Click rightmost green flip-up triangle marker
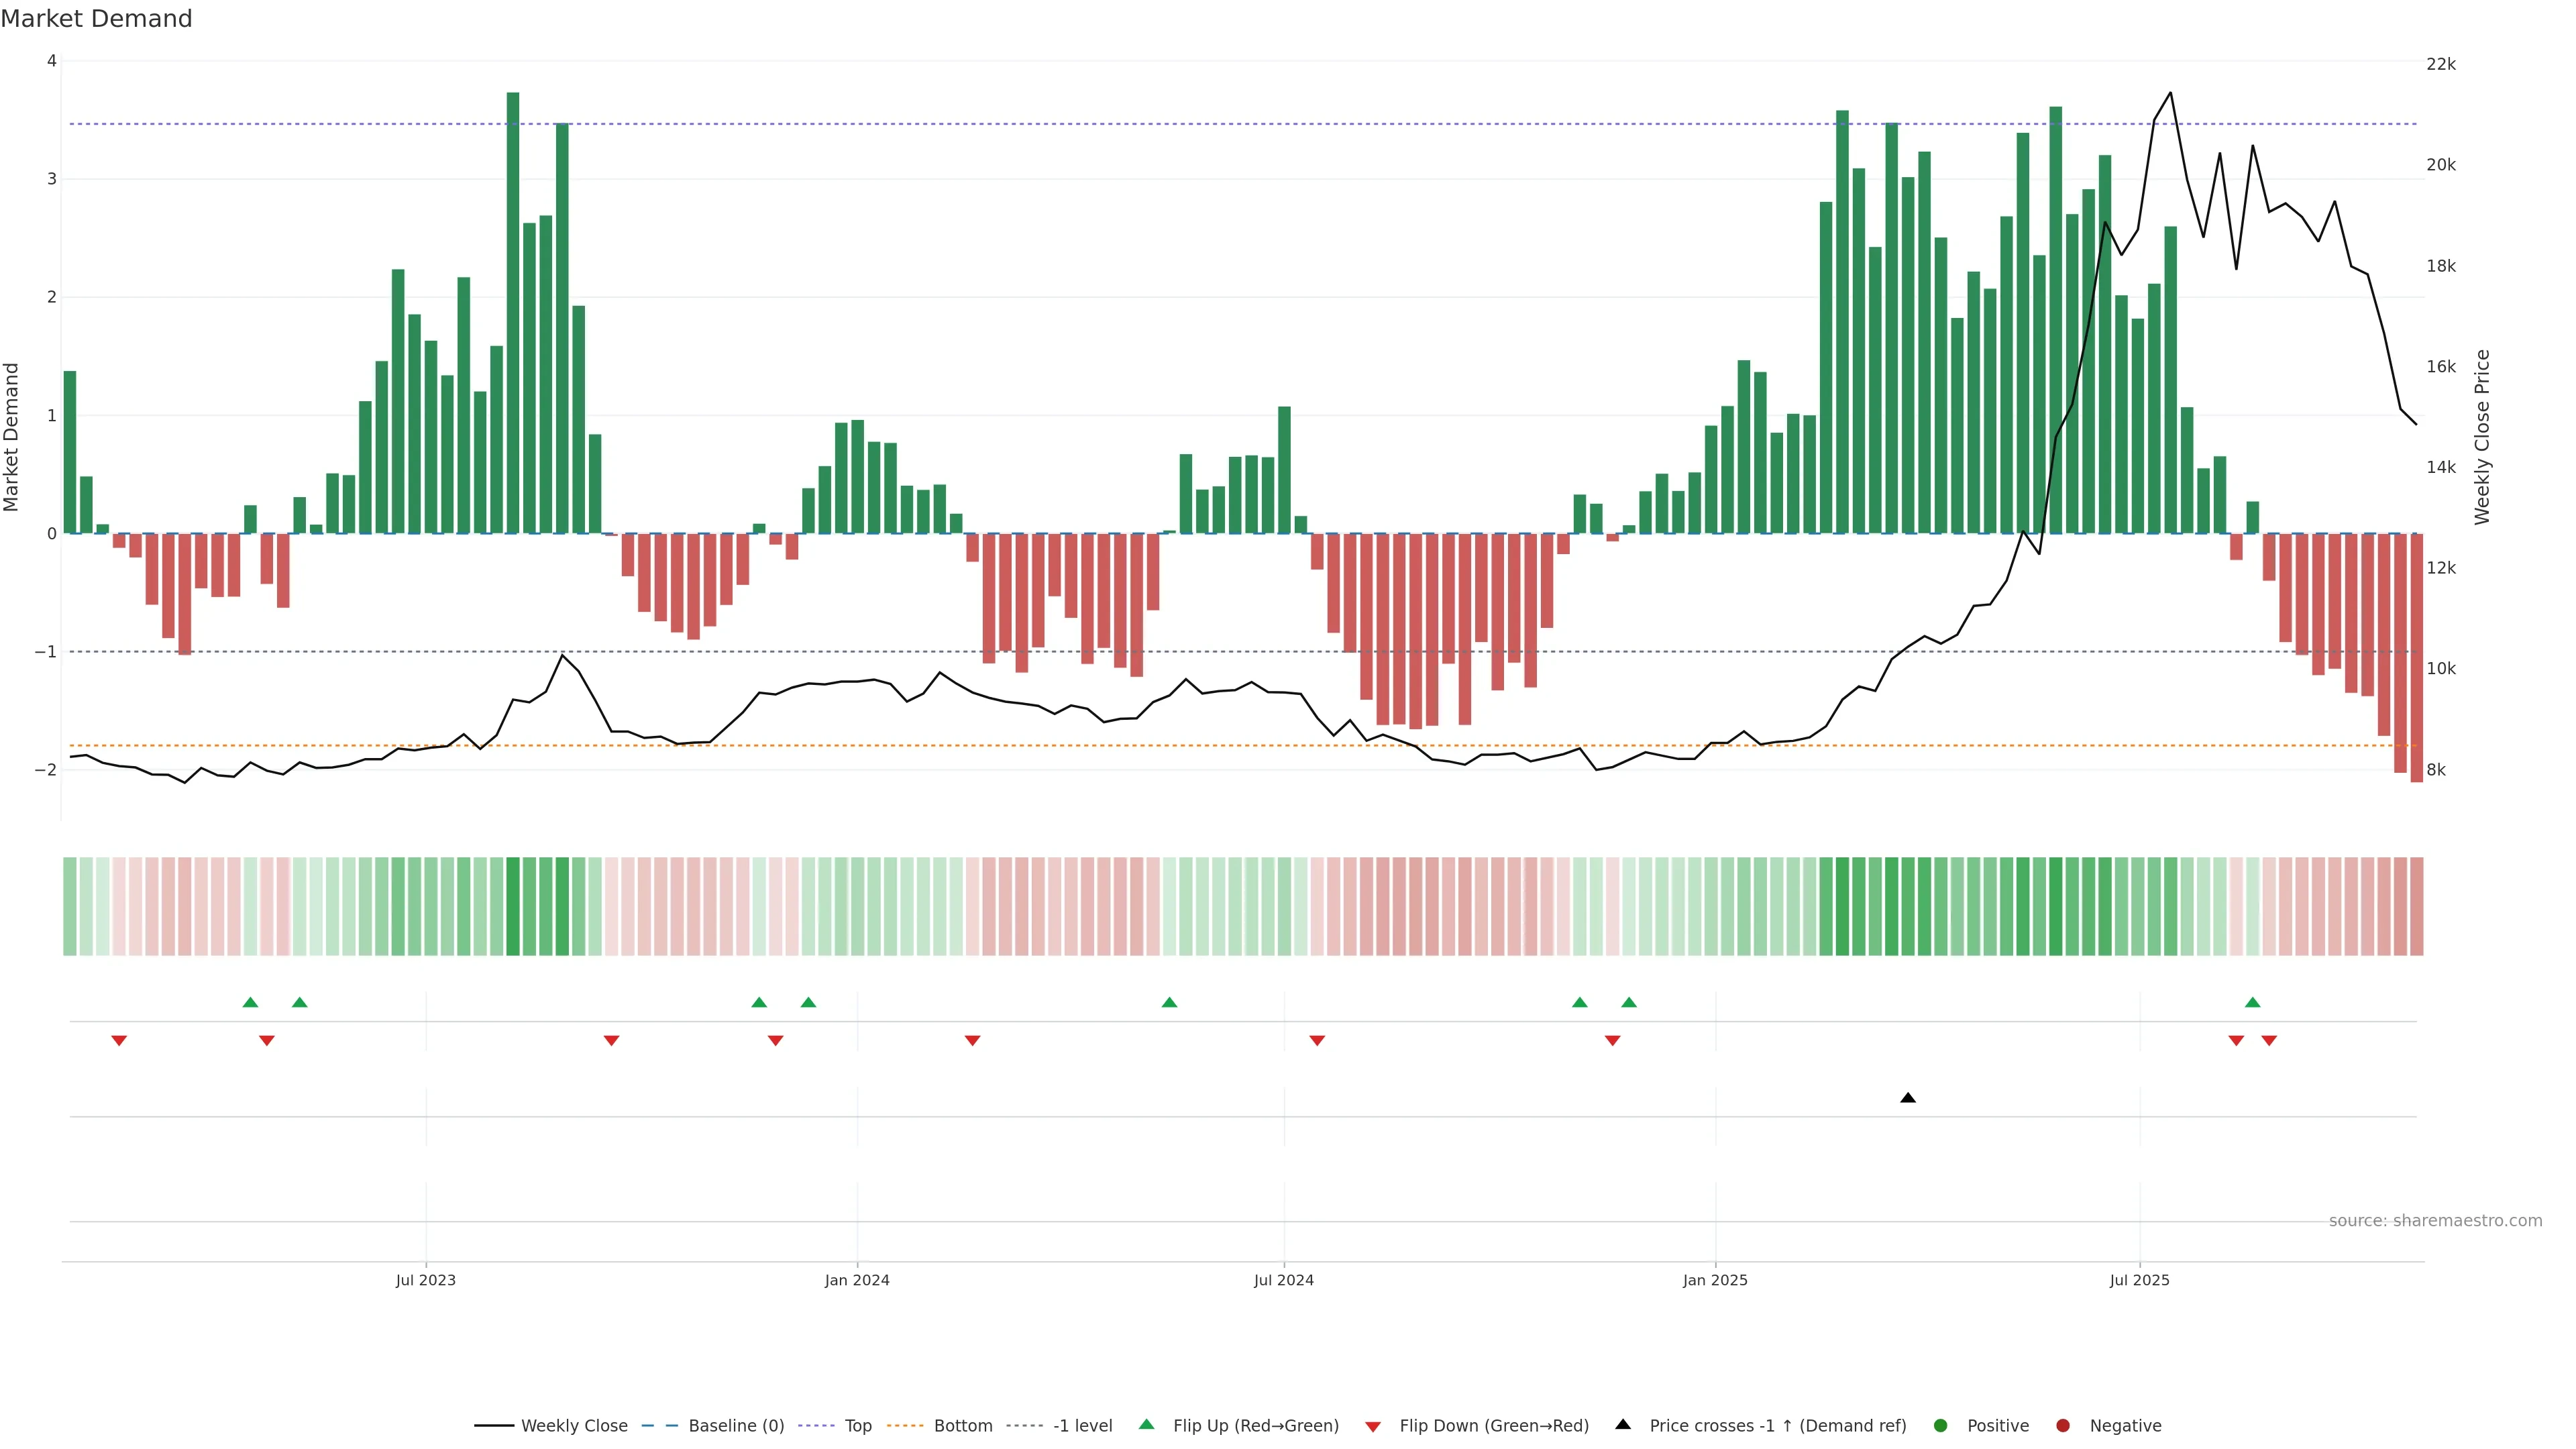This screenshot has height=1449, width=2576. (x=2252, y=1003)
